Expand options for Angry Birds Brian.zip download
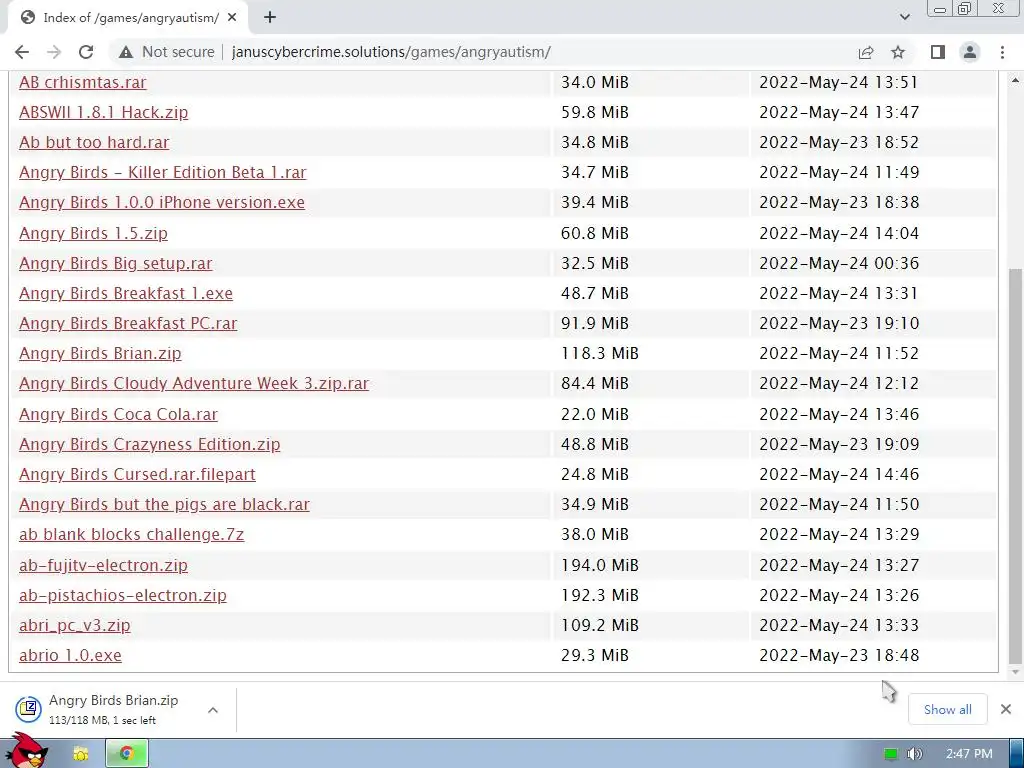The width and height of the screenshot is (1024, 768). [213, 710]
